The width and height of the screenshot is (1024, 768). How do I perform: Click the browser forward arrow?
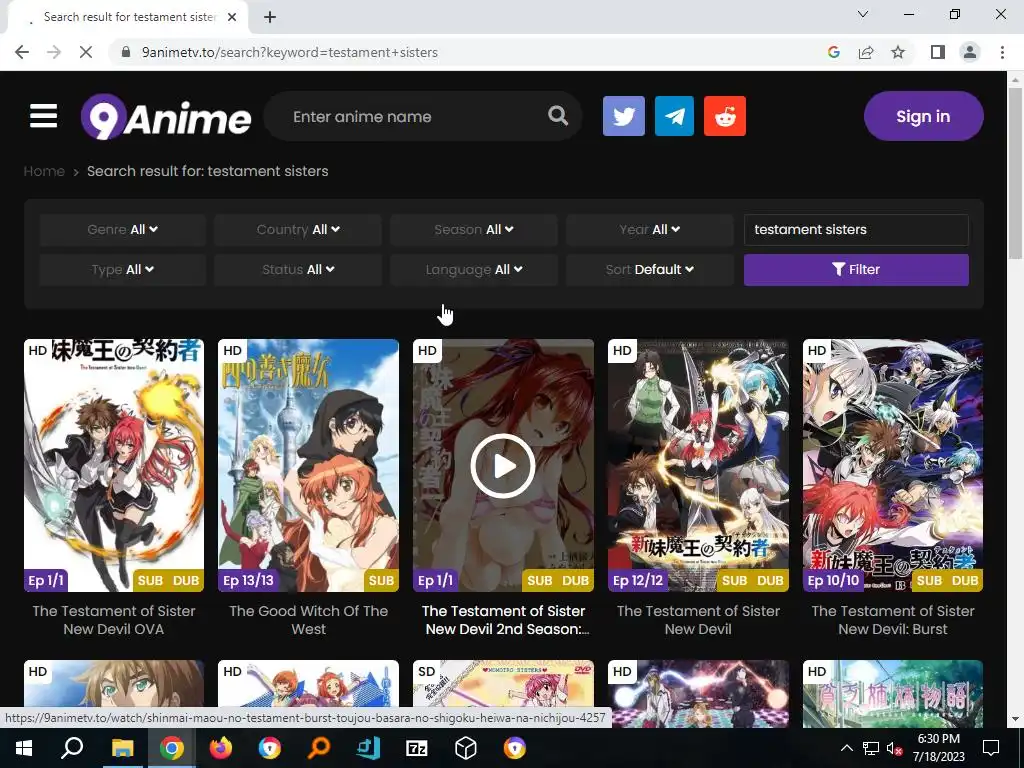54,52
